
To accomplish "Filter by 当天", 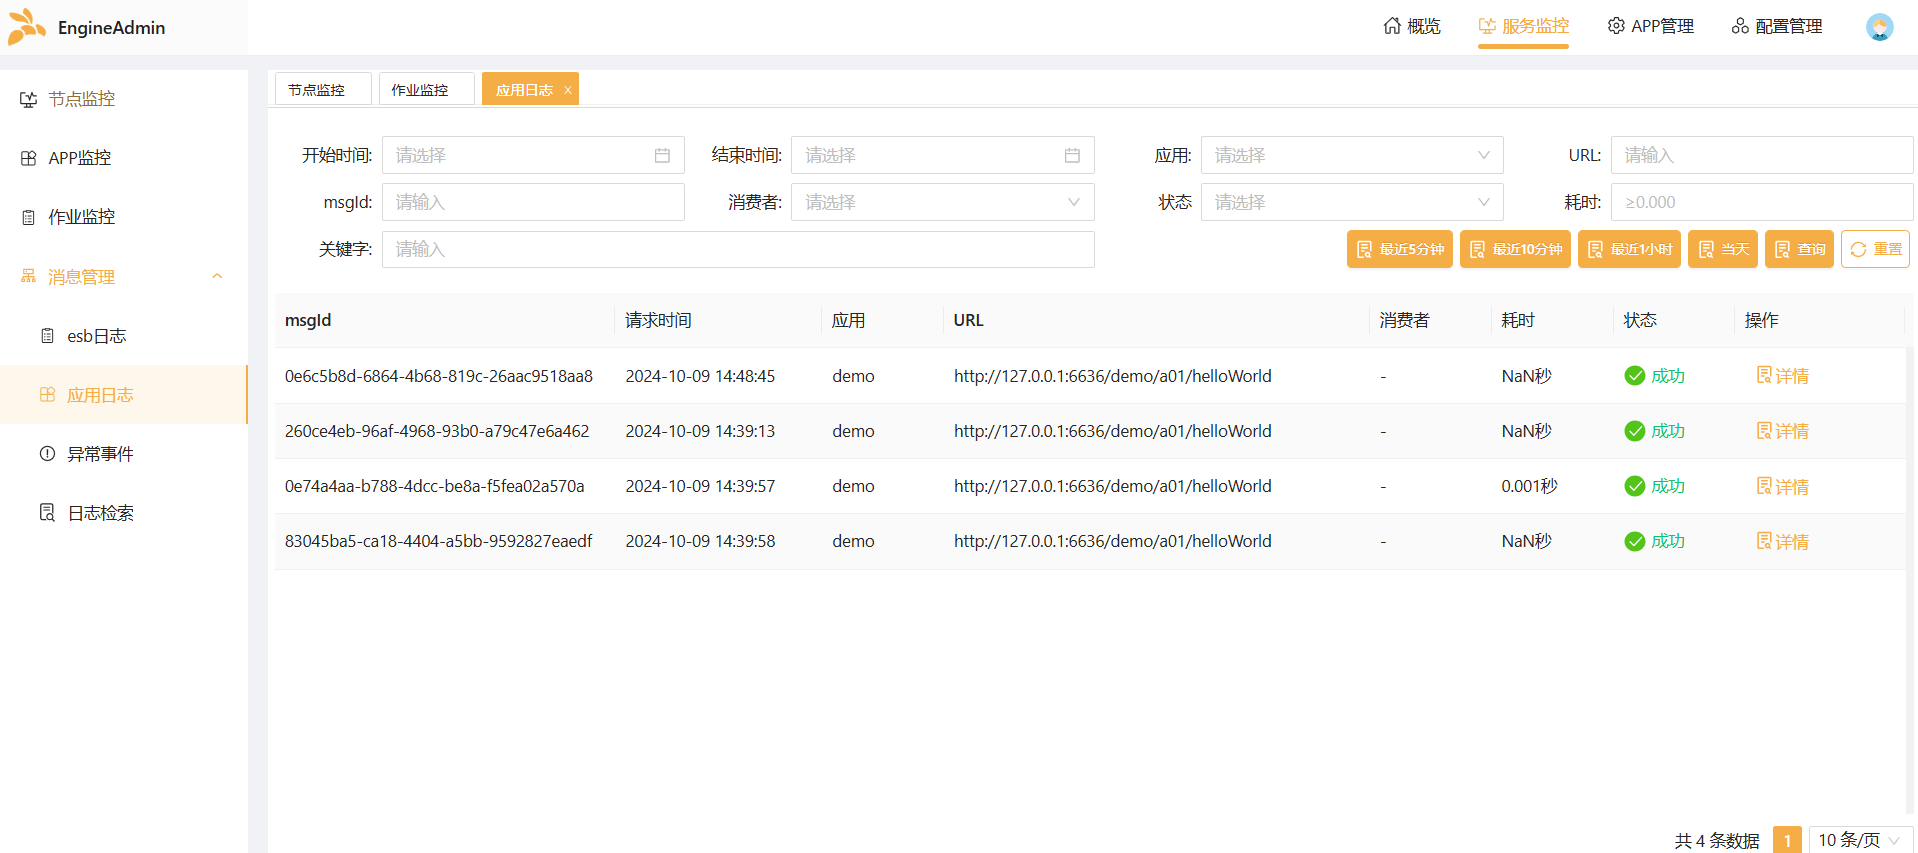I will 1723,249.
